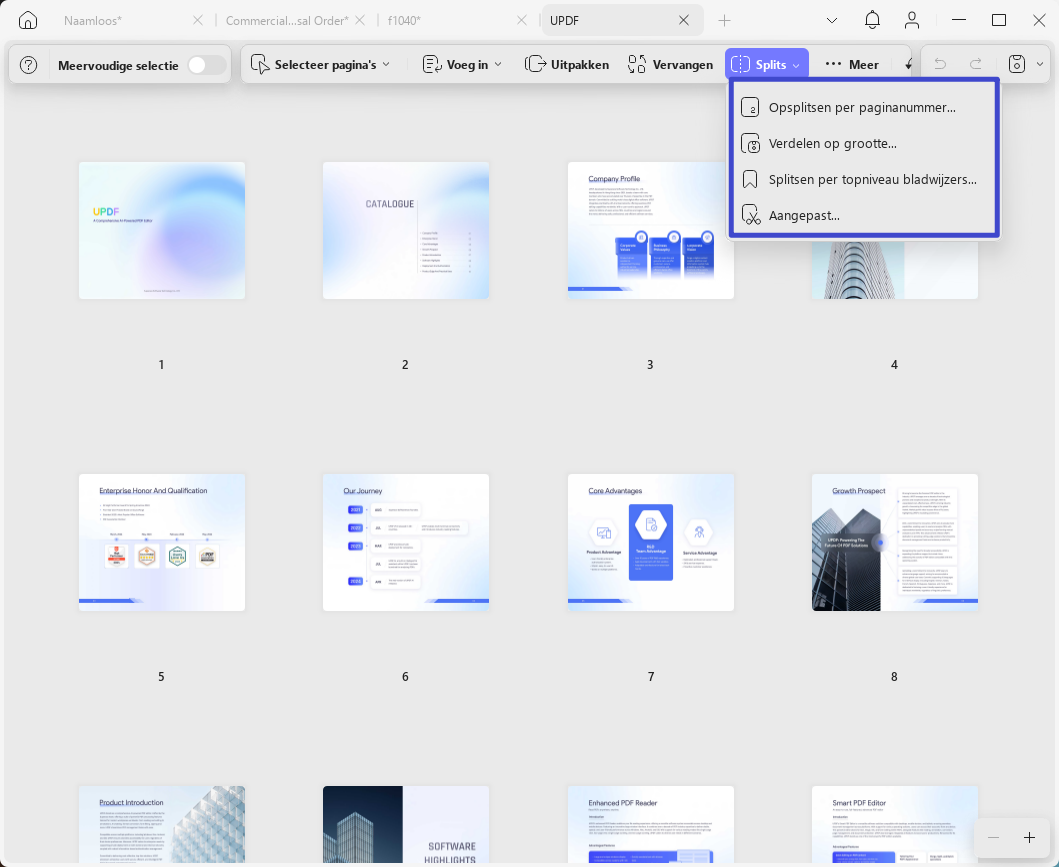1059x867 pixels.
Task: Go to the Home icon
Action: tap(28, 20)
